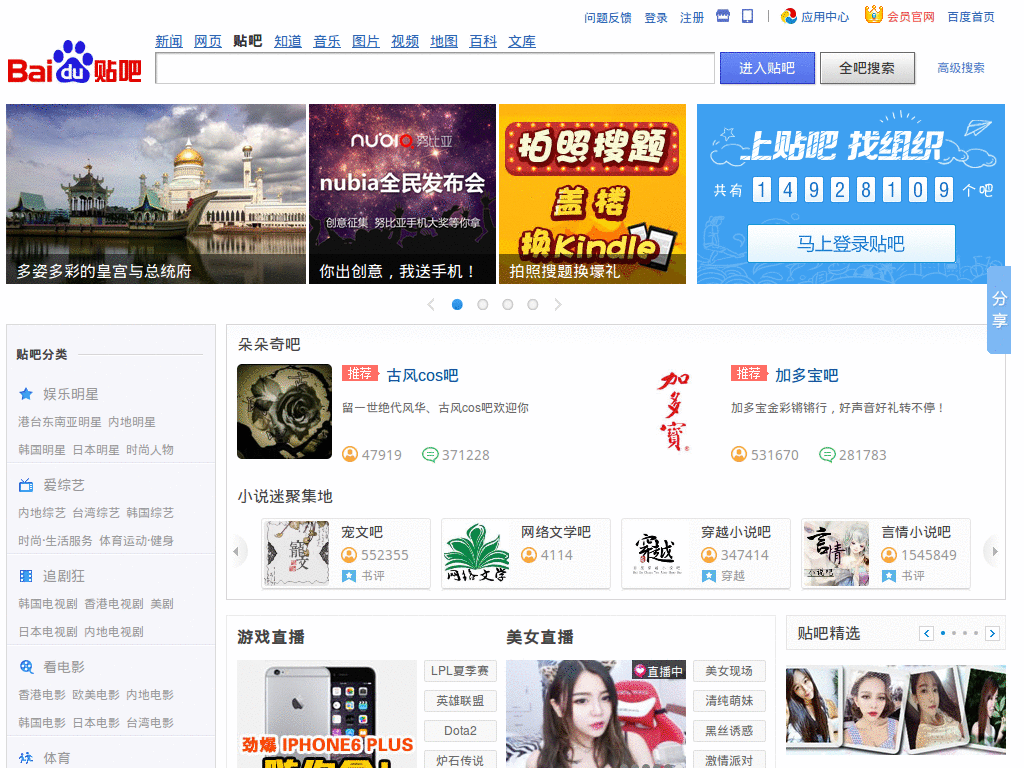Open the 百度首页 link
The width and height of the screenshot is (1024, 768).
971,17
